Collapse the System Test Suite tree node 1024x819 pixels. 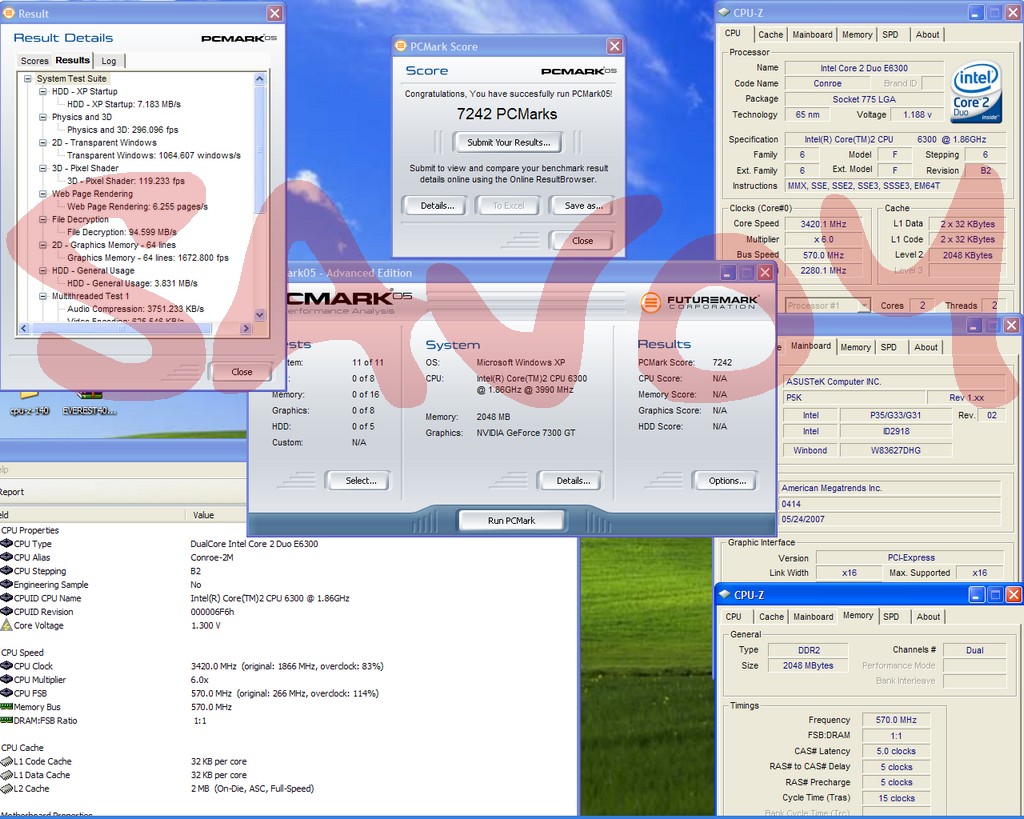(x=27, y=78)
